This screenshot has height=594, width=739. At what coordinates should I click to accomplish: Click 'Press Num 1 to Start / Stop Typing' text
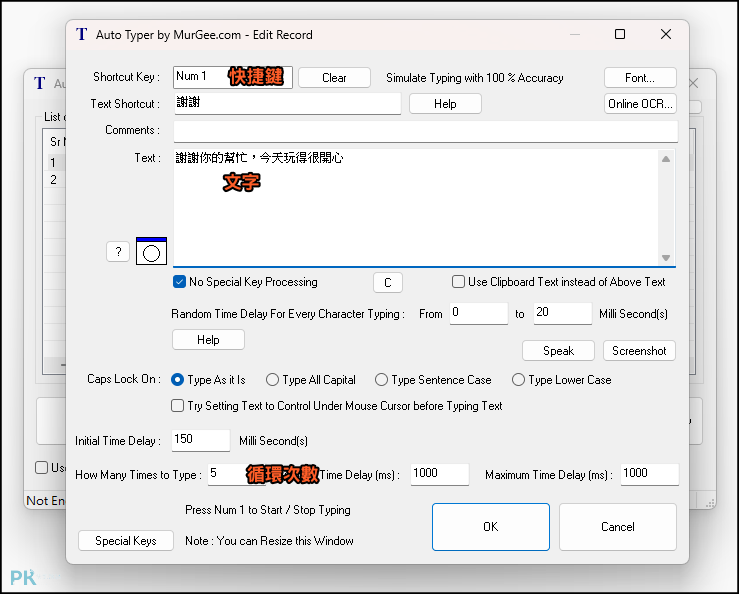click(x=268, y=510)
